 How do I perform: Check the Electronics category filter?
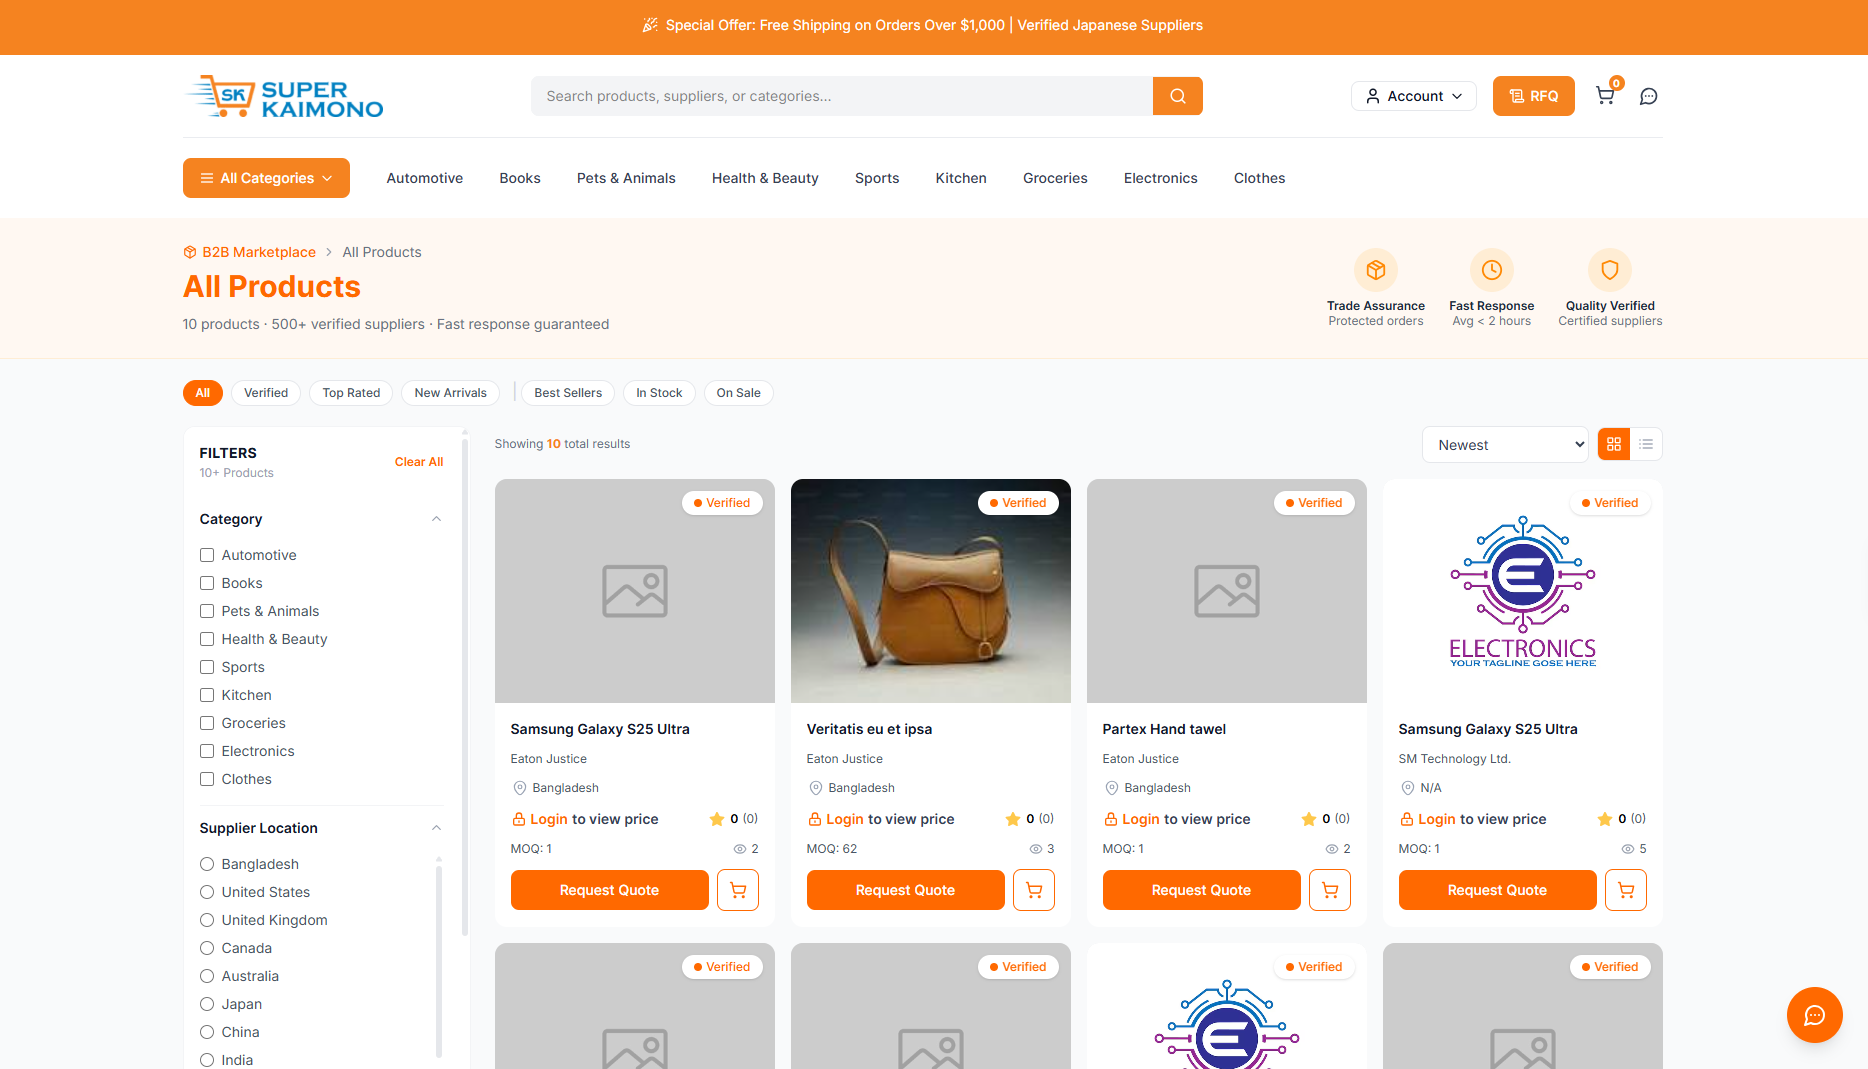pos(207,751)
